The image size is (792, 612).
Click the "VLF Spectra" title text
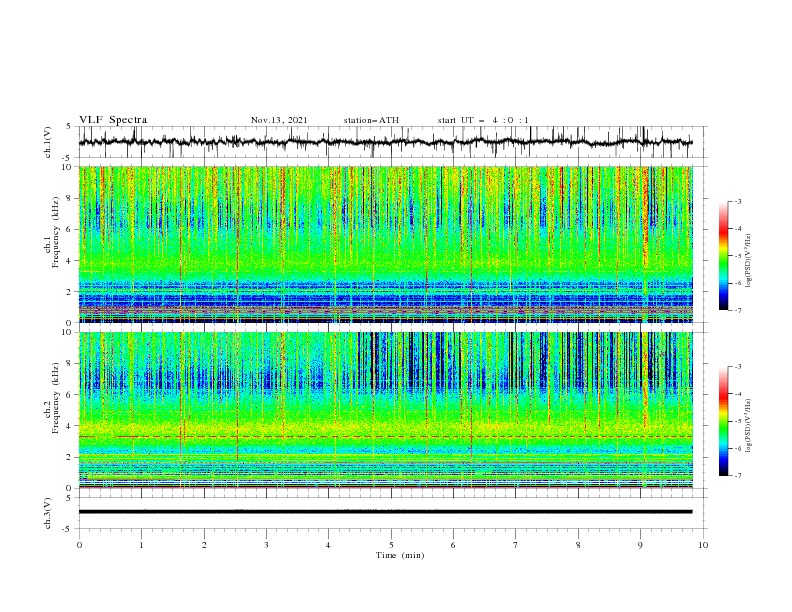coord(113,120)
